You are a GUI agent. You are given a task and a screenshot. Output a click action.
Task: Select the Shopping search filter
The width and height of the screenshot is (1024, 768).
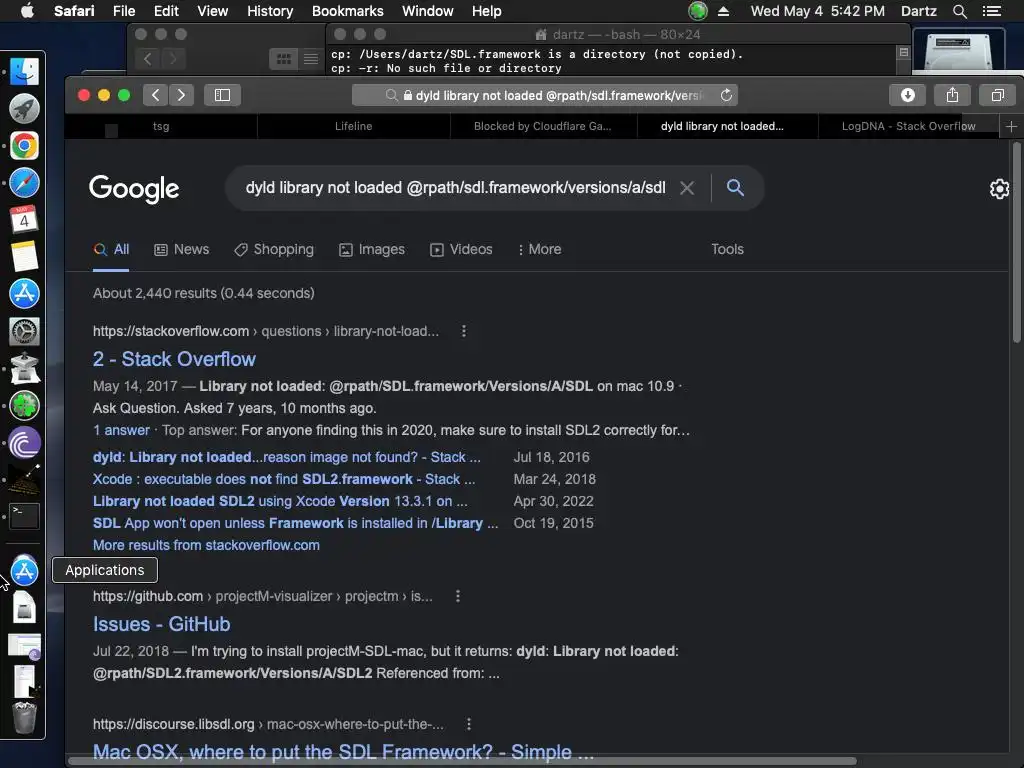tap(274, 249)
